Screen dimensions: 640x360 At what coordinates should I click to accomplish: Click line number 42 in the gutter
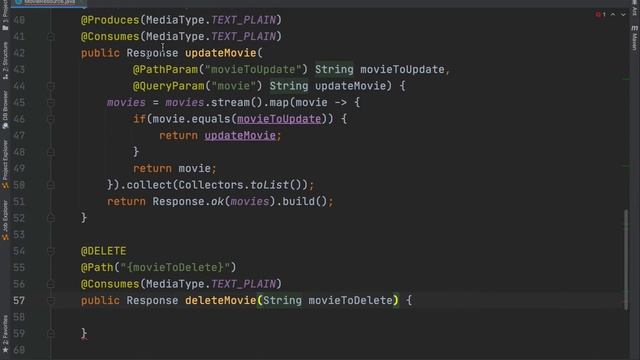19,53
